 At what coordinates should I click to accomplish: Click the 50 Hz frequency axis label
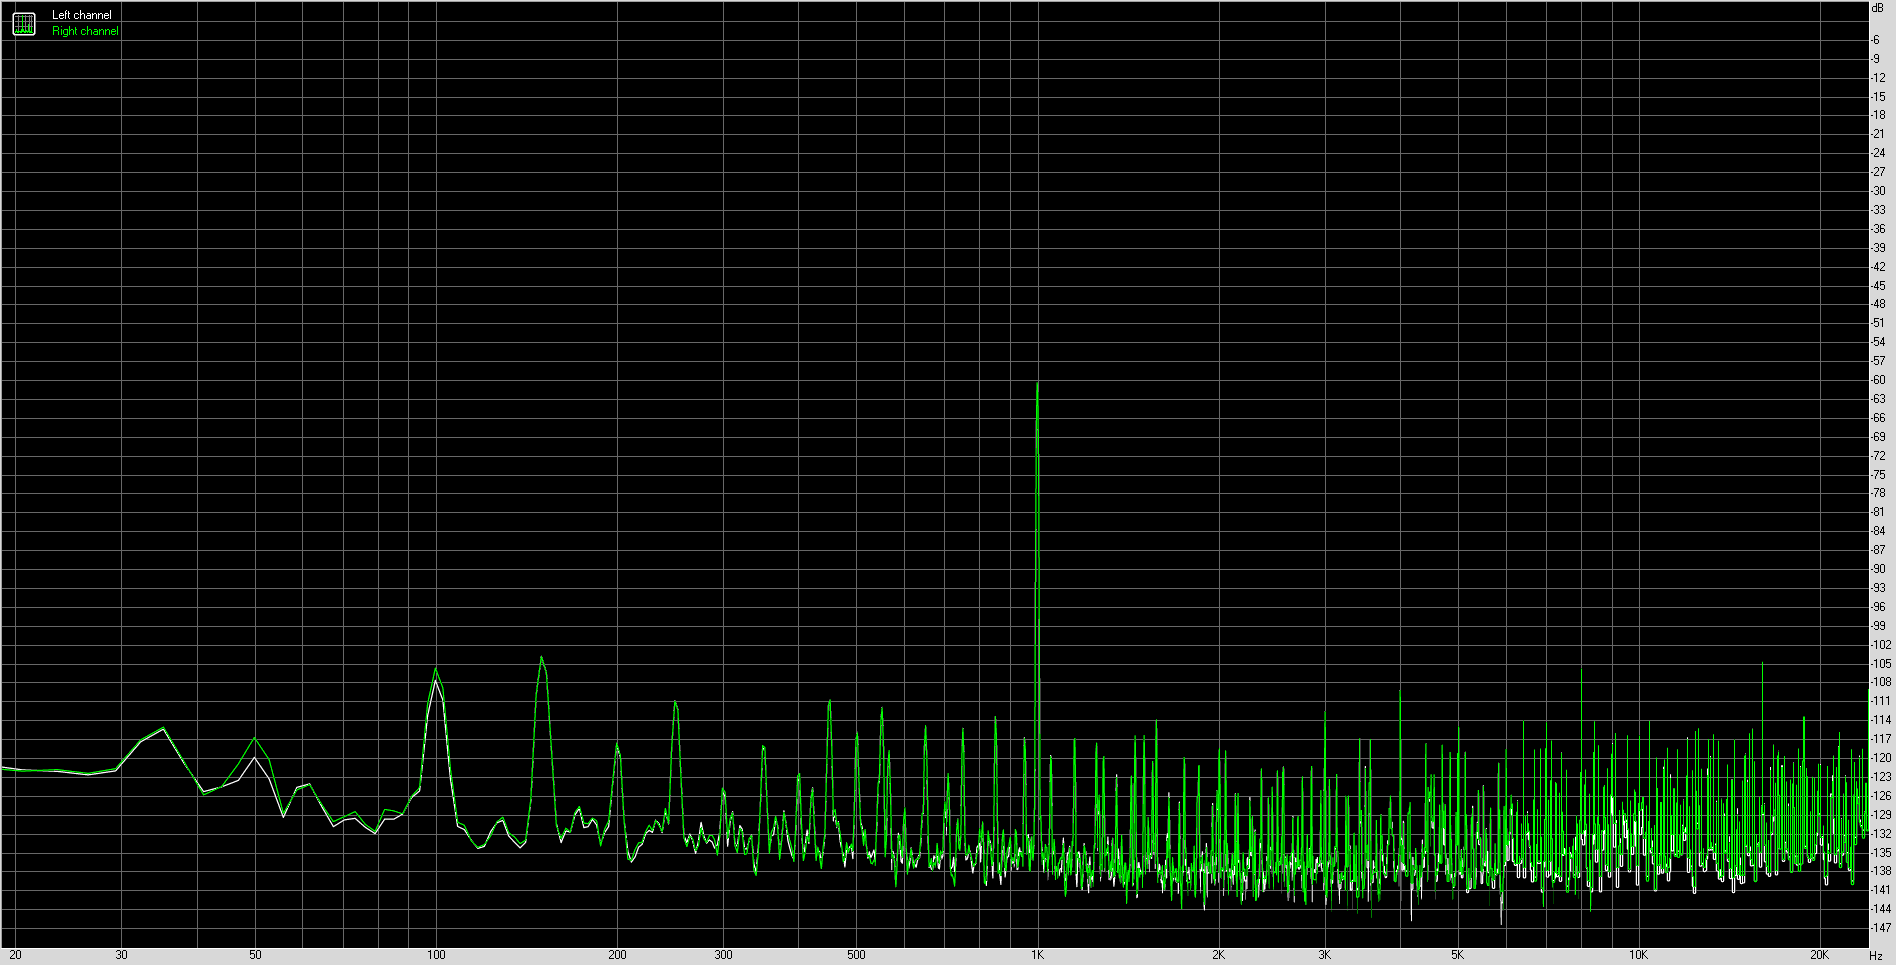tap(255, 955)
